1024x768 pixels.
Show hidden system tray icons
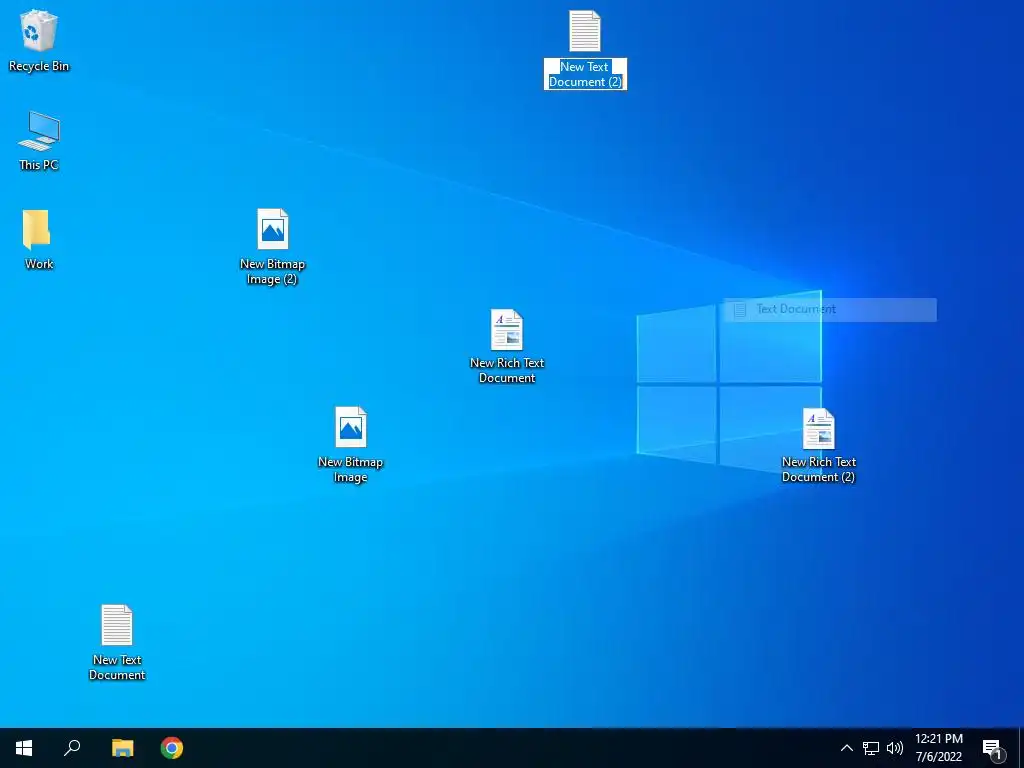[x=846, y=748]
